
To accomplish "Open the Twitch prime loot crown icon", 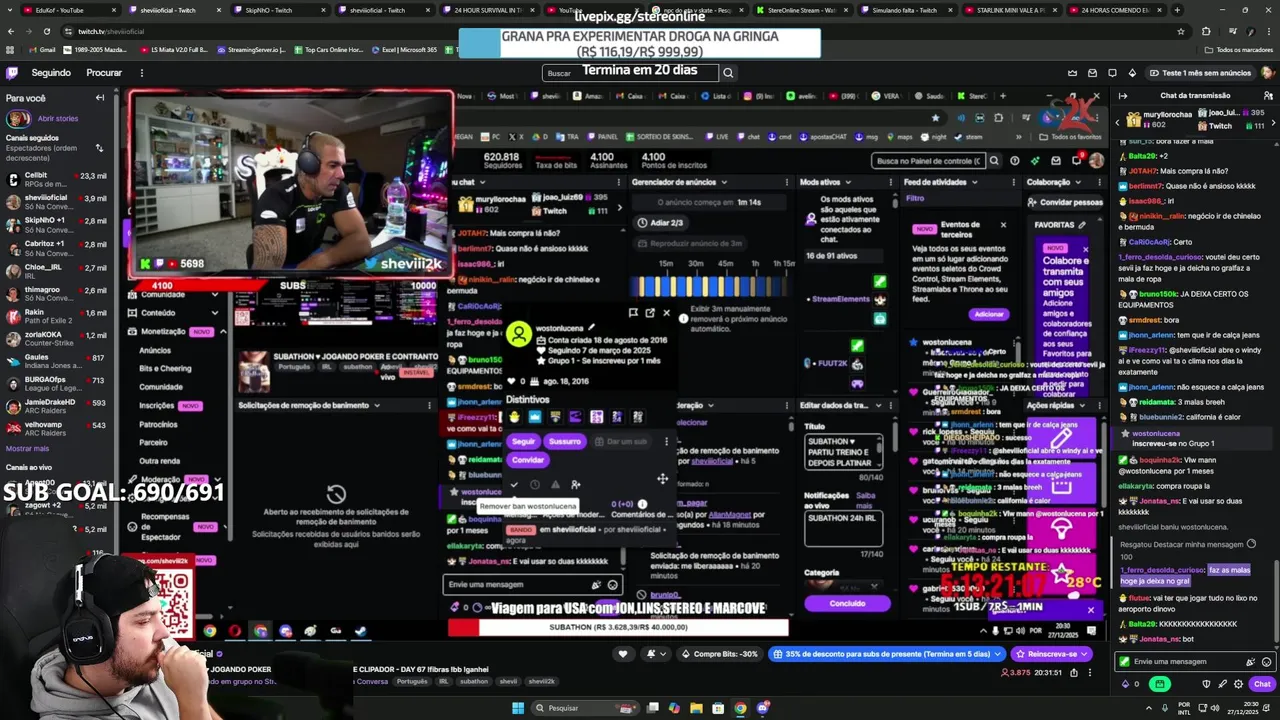I will [x=1072, y=72].
